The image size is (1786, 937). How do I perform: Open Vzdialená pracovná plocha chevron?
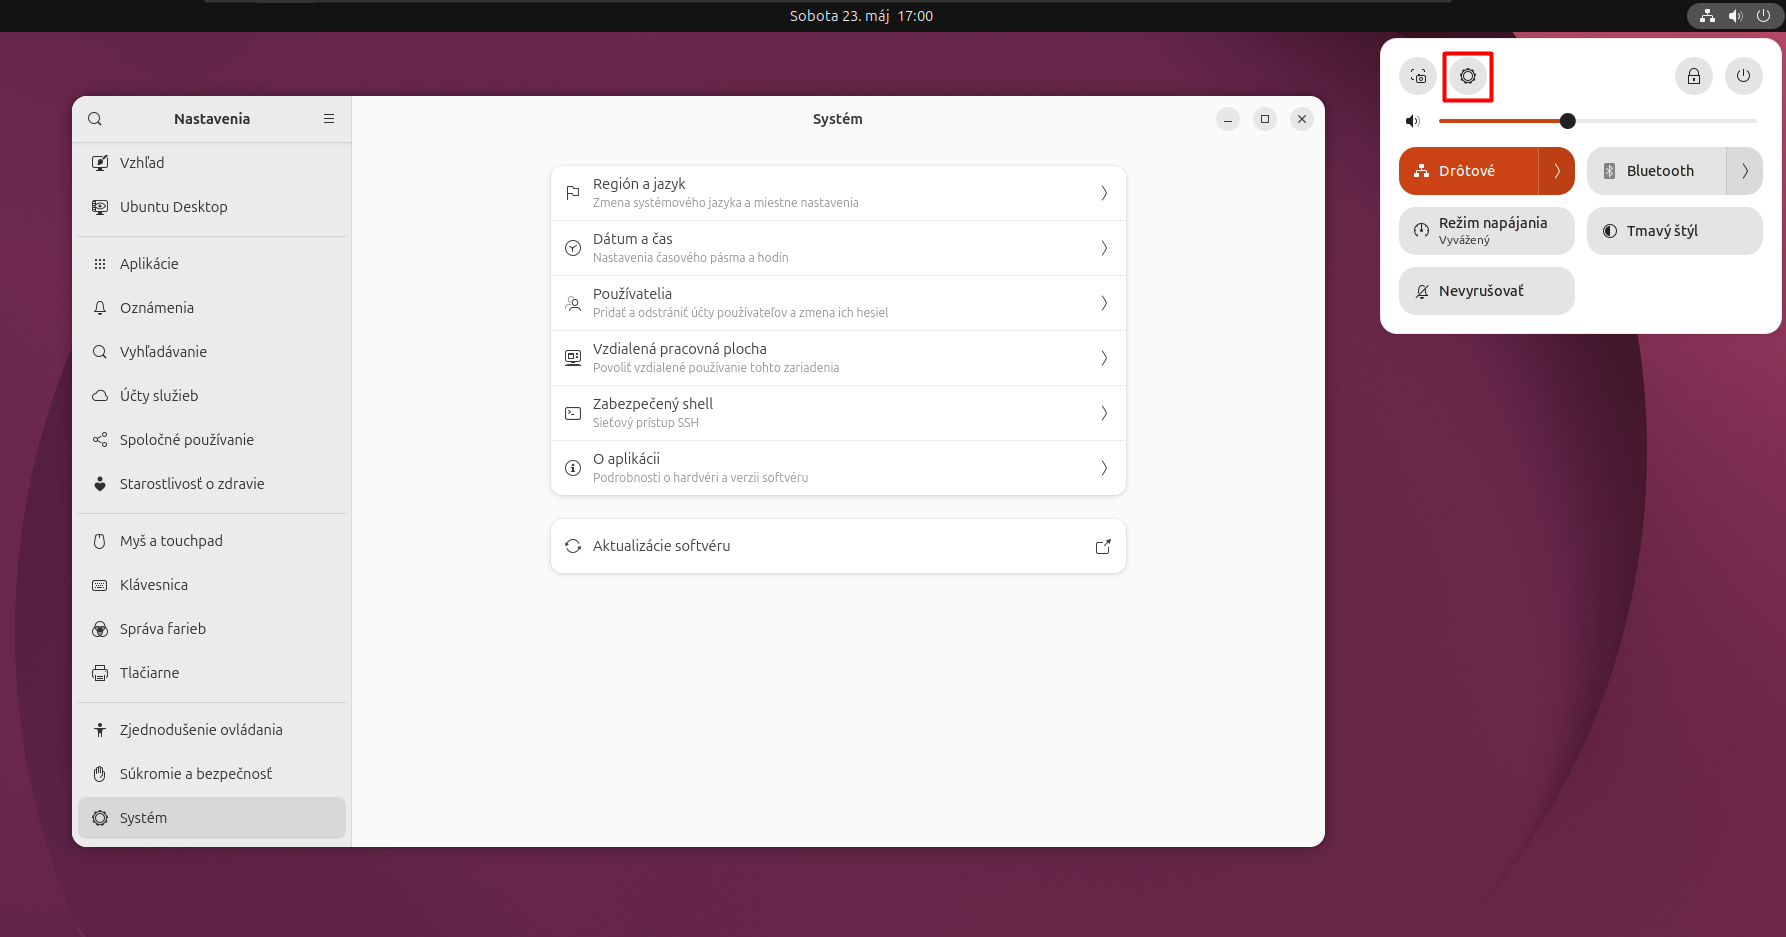pos(1104,358)
